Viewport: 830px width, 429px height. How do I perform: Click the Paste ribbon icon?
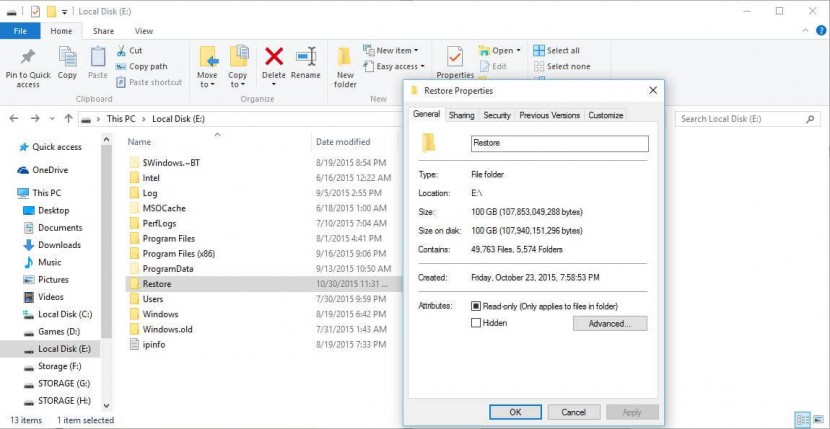(98, 57)
